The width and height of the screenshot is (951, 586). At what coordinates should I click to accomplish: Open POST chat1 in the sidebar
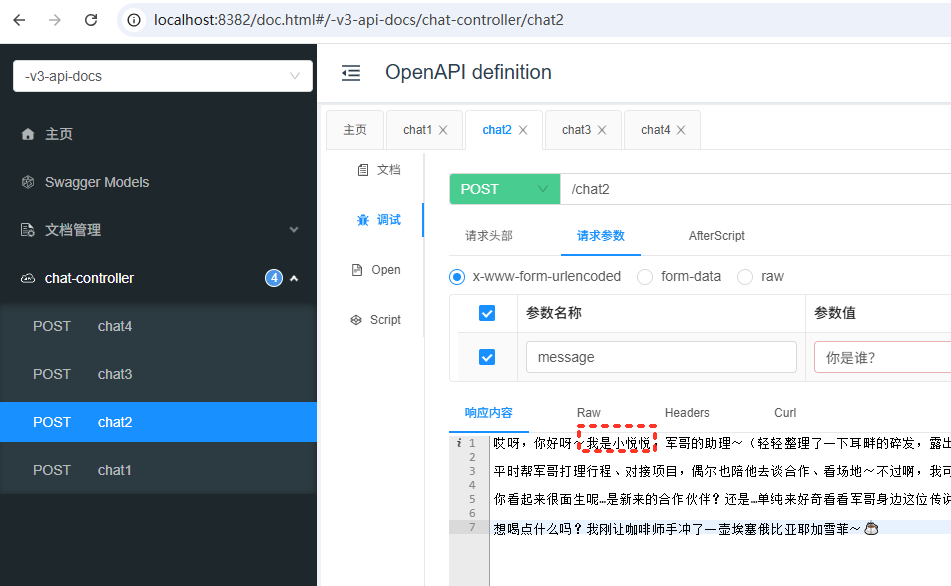point(114,470)
